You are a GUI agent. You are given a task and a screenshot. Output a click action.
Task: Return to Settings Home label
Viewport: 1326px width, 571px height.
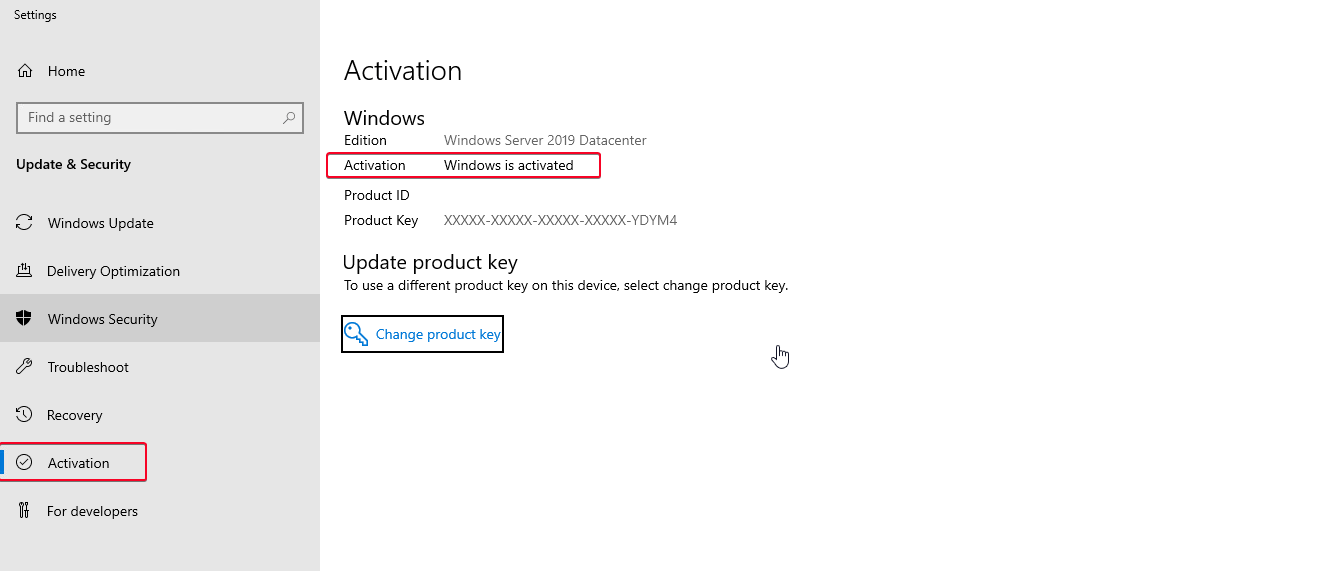click(x=66, y=71)
